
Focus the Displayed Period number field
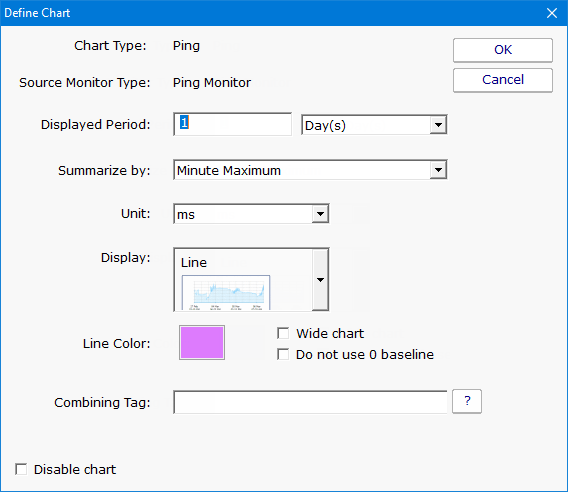233,124
